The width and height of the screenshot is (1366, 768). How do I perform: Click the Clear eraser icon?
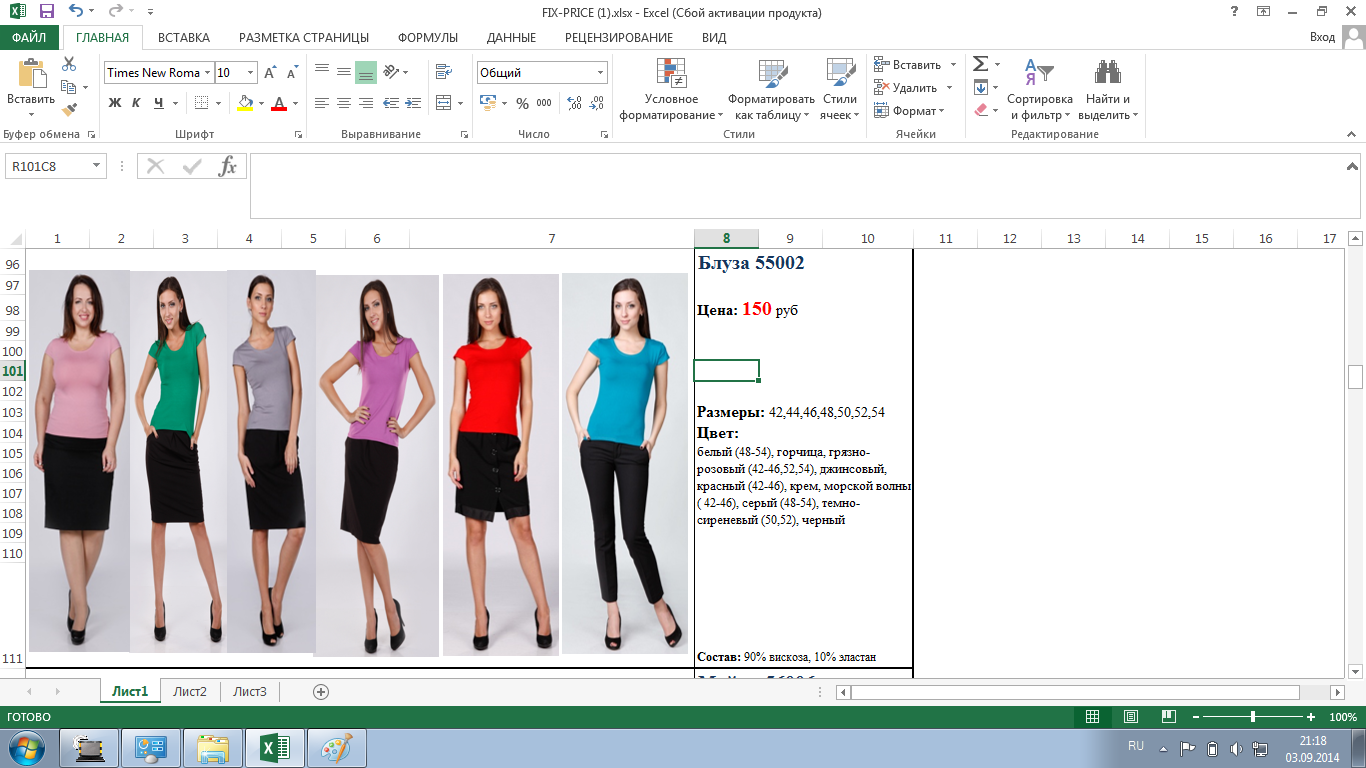coord(980,110)
